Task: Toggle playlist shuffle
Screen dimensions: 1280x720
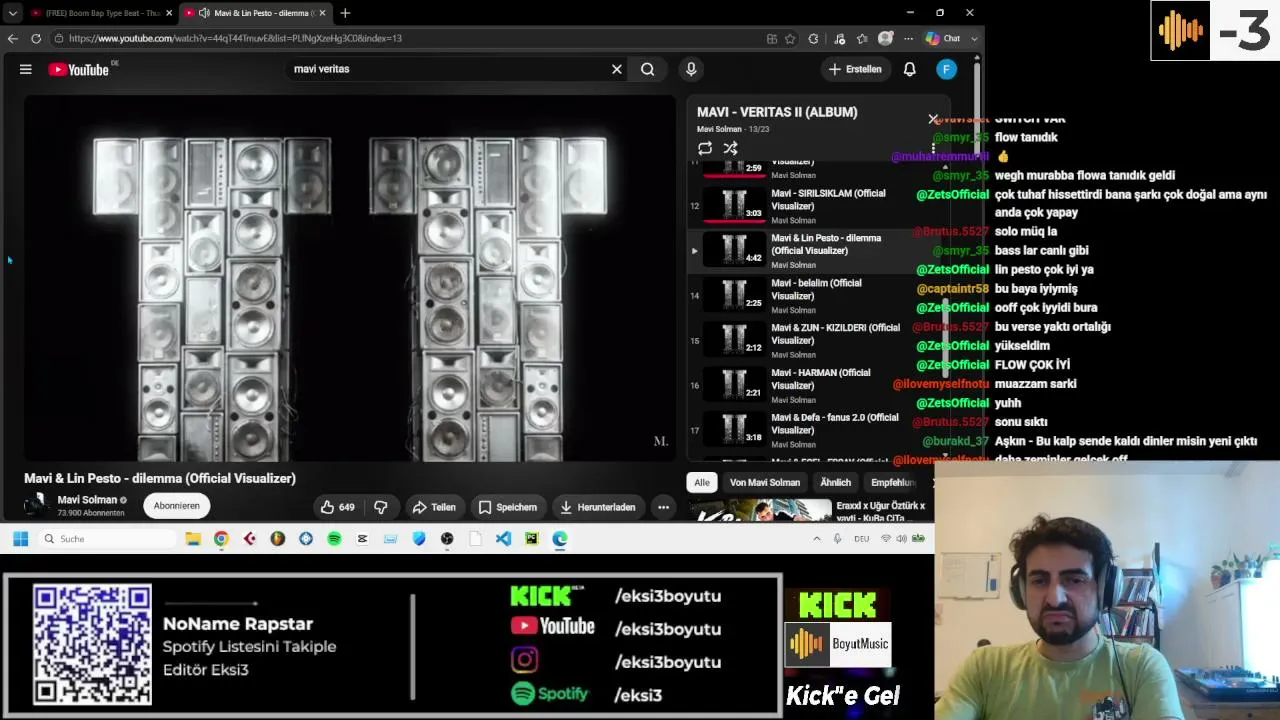Action: click(730, 148)
